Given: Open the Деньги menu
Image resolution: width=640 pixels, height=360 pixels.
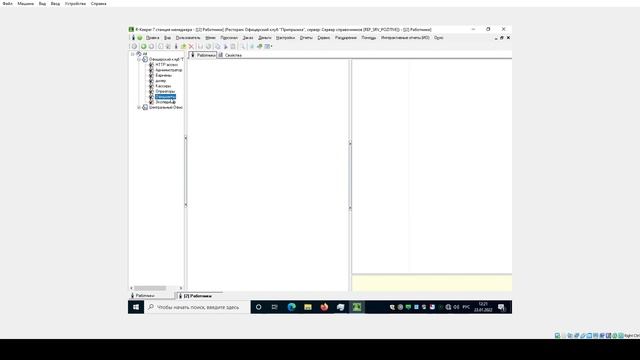Looking at the screenshot, I should click(265, 38).
